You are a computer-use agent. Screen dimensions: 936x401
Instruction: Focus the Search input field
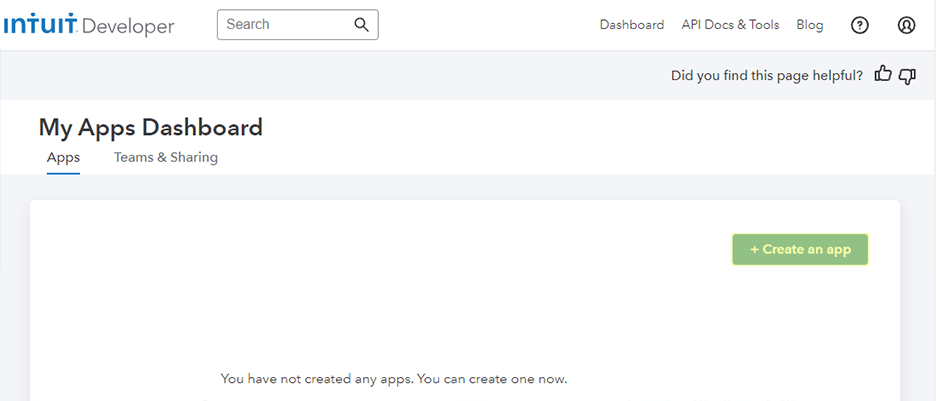285,25
